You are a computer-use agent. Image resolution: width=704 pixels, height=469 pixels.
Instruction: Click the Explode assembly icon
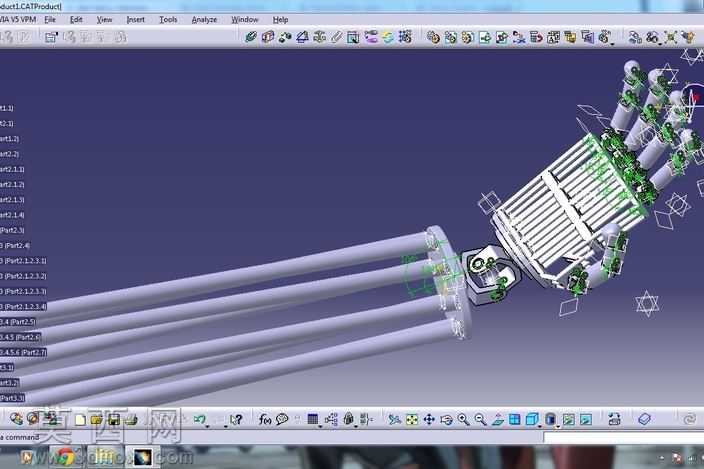click(670, 37)
